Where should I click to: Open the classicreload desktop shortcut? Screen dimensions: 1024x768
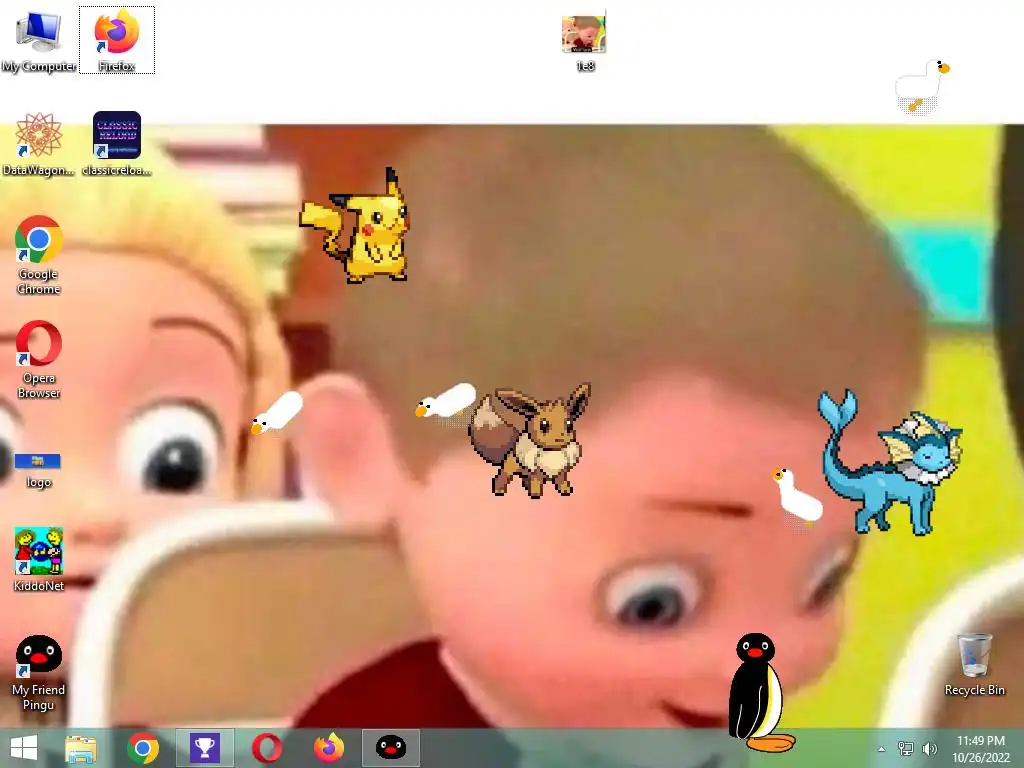(117, 144)
